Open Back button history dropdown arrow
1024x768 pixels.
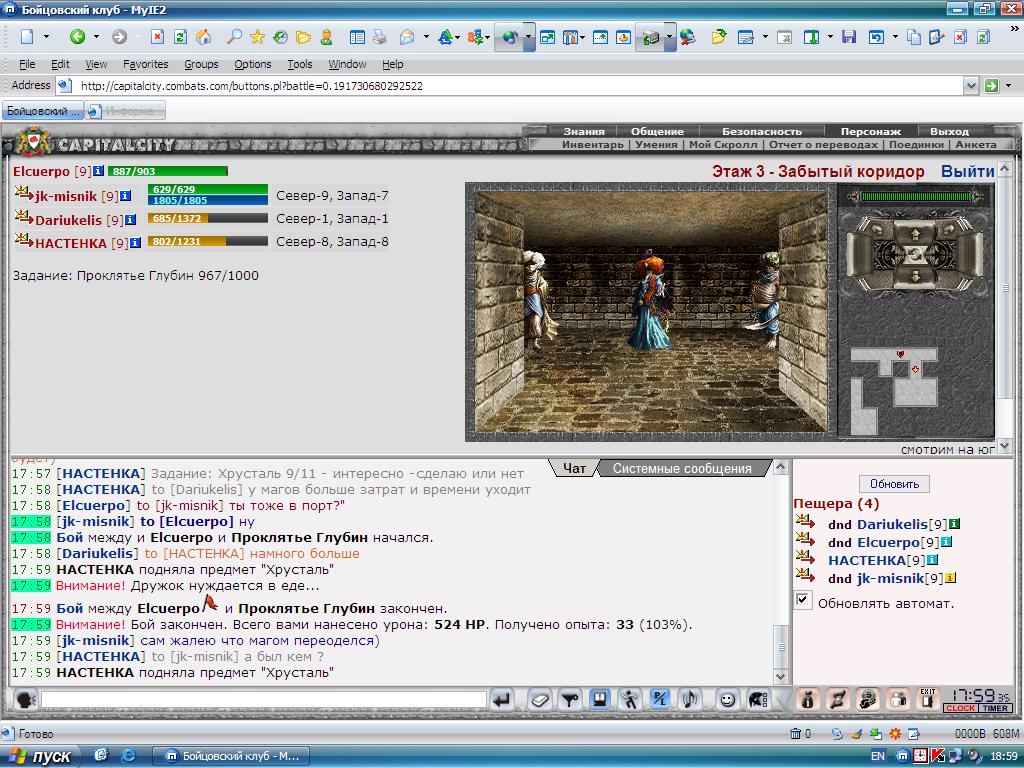tap(96, 37)
